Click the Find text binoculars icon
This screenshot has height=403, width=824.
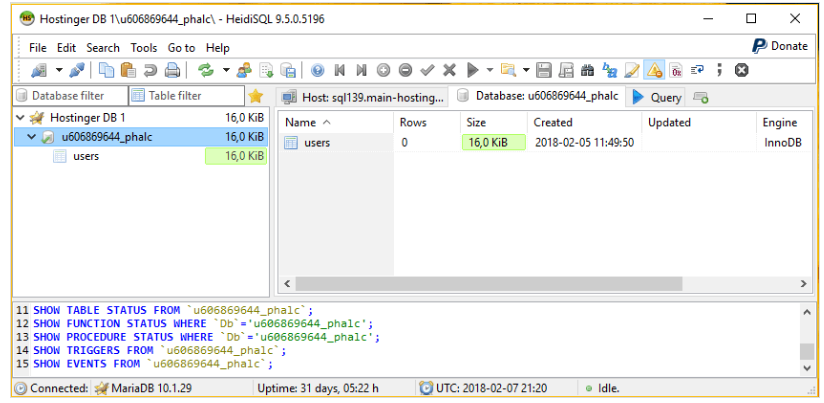tap(588, 70)
